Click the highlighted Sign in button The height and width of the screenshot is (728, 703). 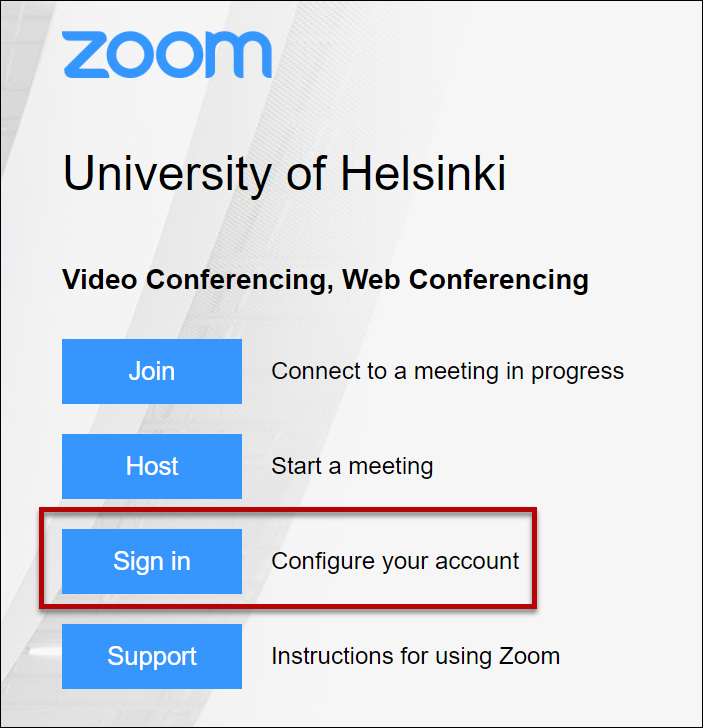[x=152, y=561]
